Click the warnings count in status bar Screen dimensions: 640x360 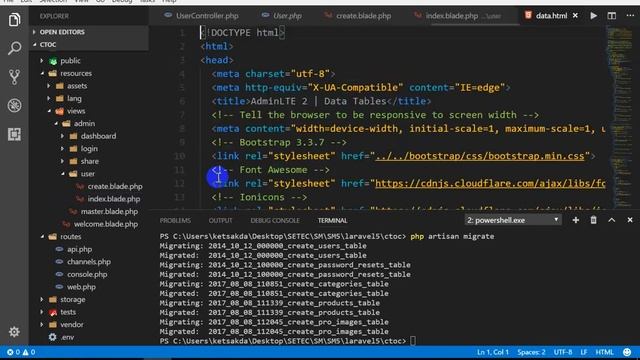coord(29,352)
